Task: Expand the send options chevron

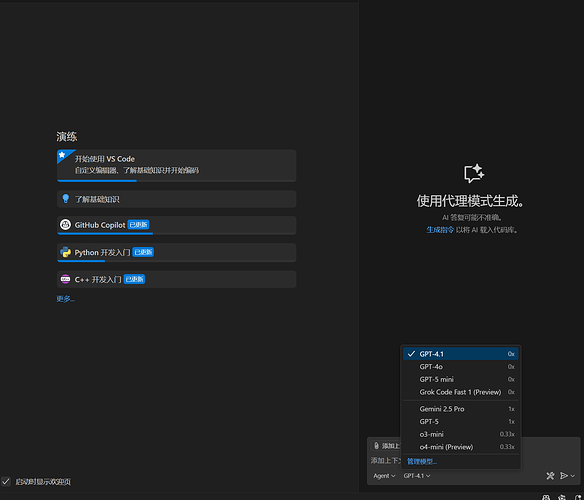Action: pyautogui.click(x=573, y=476)
